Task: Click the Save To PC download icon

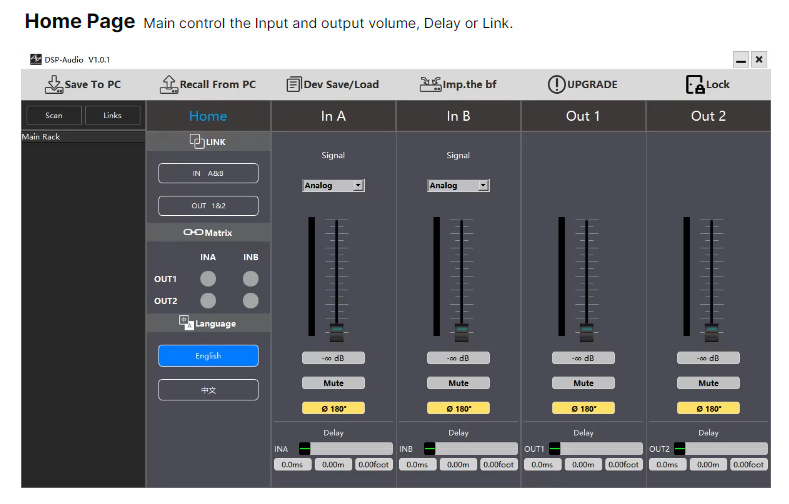Action: 54,85
